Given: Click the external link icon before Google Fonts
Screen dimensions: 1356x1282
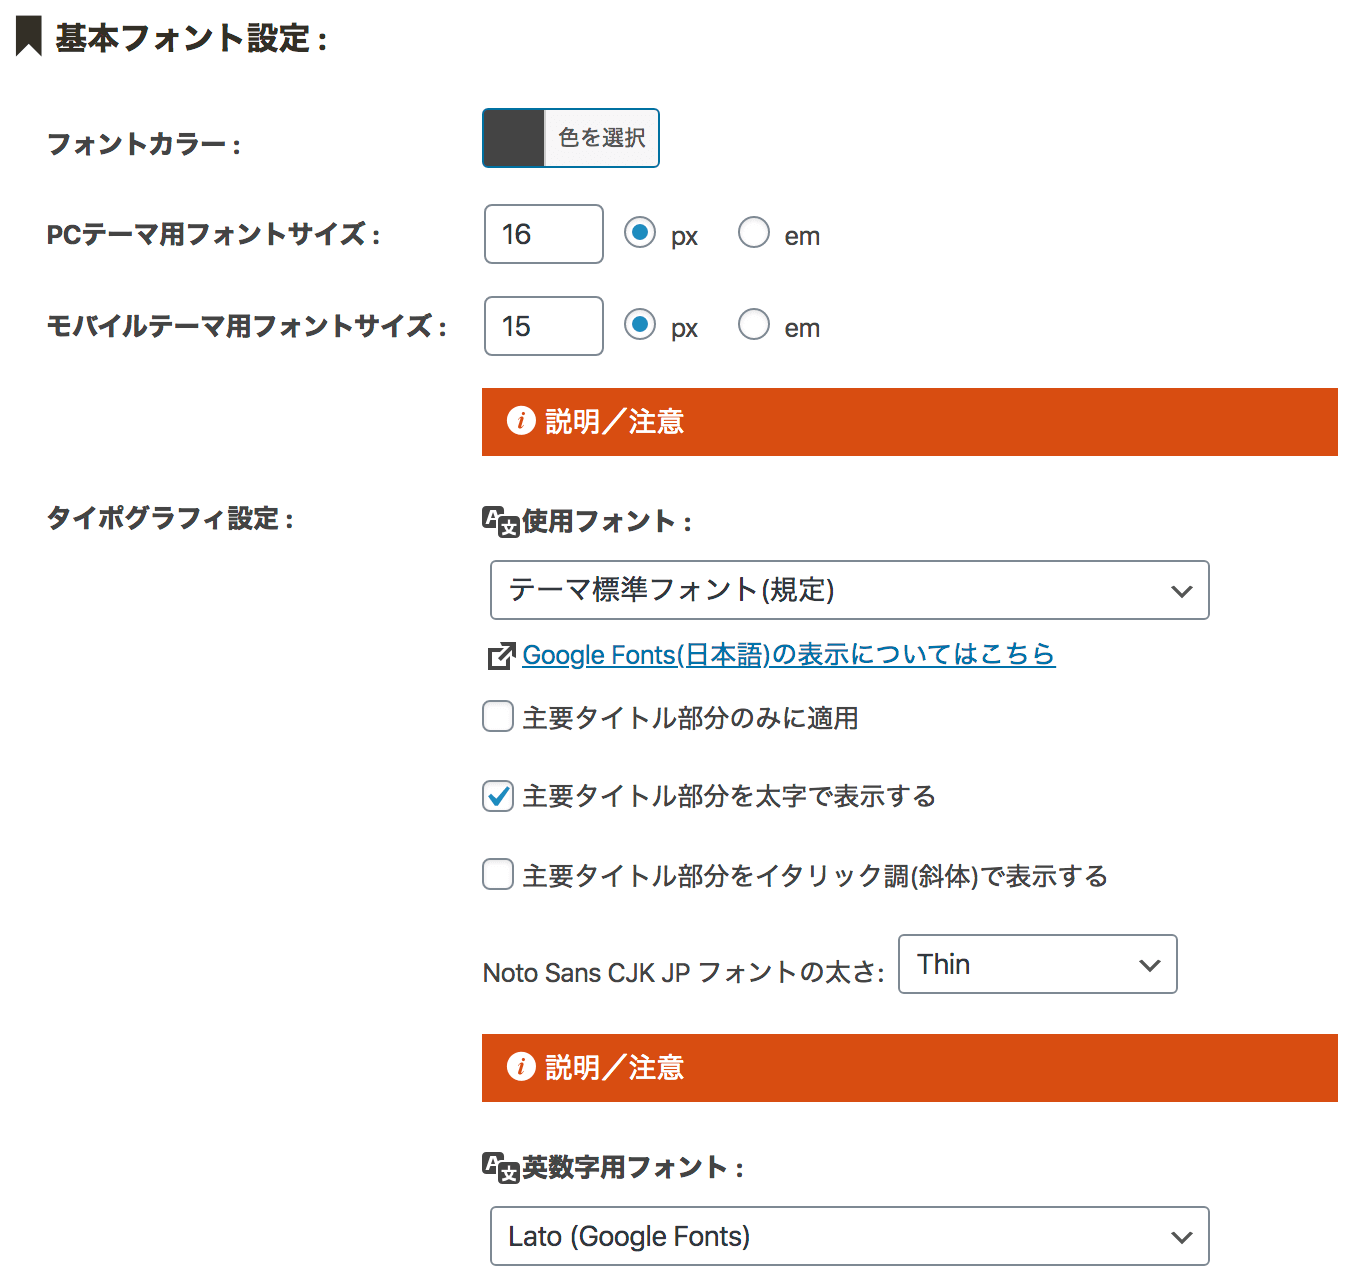Looking at the screenshot, I should point(501,656).
